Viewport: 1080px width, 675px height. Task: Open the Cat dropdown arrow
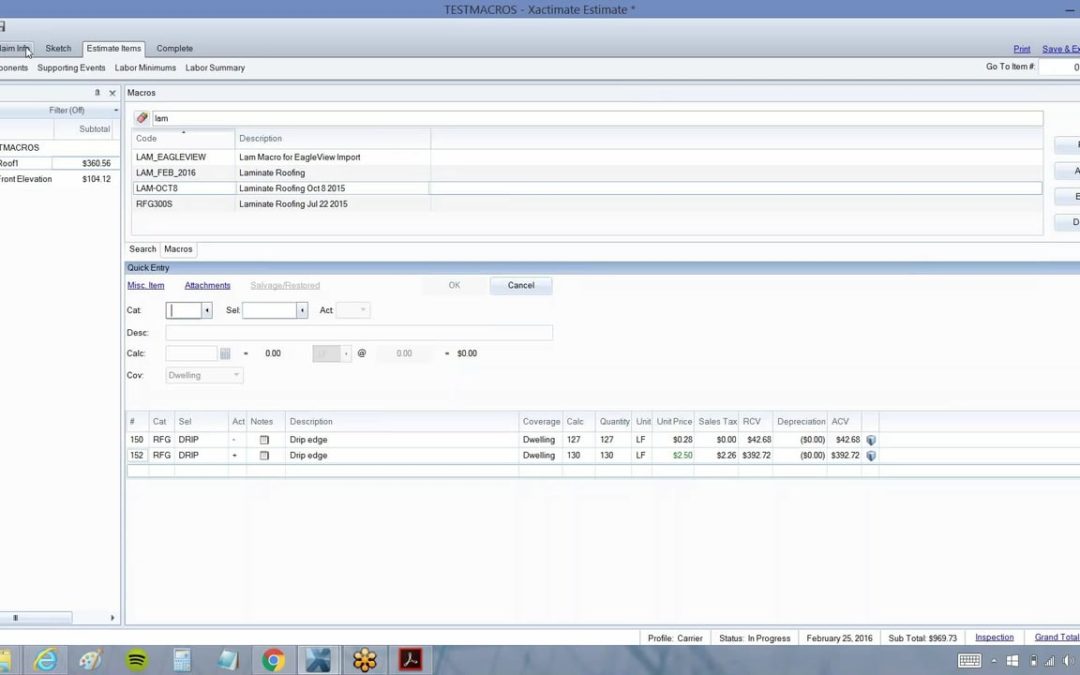point(207,311)
